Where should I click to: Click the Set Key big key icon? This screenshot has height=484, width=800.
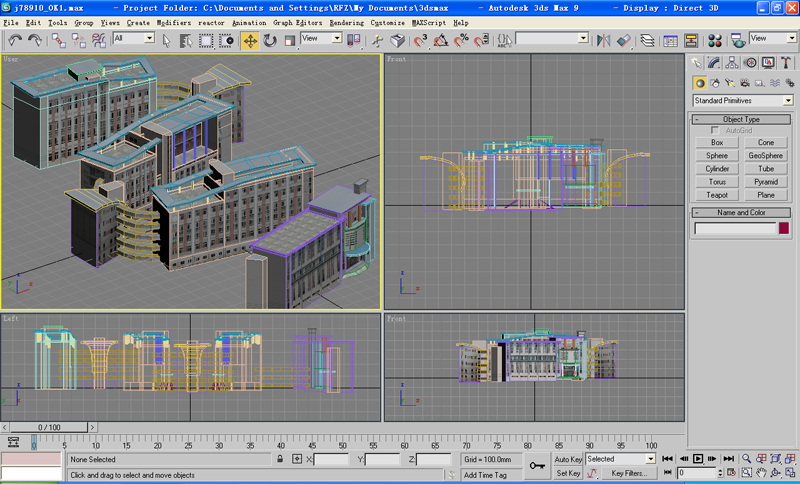click(538, 465)
